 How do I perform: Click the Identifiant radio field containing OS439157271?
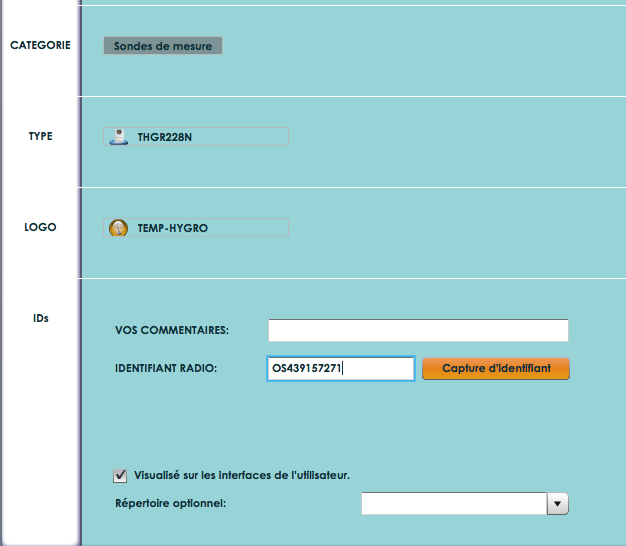click(341, 368)
